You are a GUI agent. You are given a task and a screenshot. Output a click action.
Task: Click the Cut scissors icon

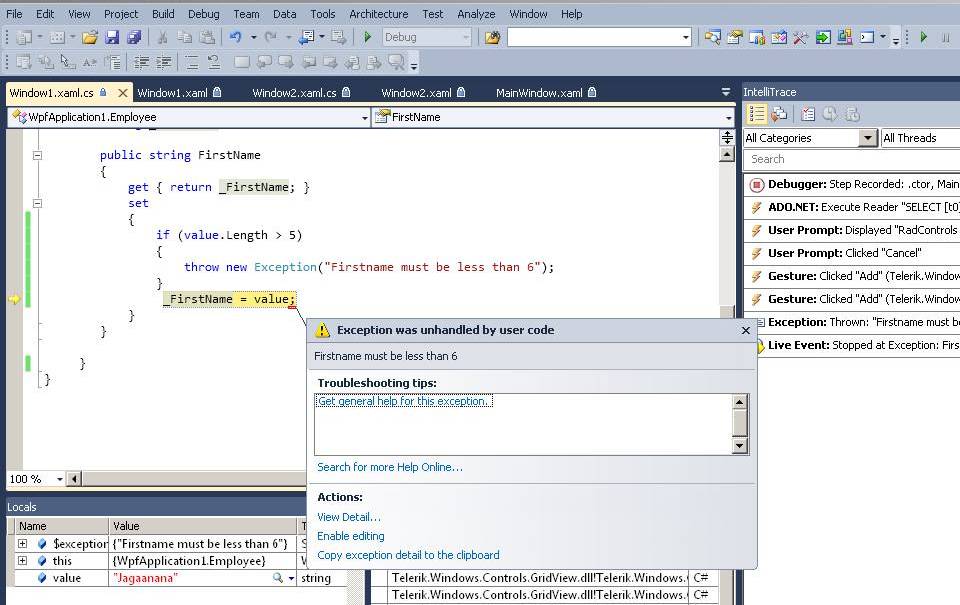[x=162, y=37]
